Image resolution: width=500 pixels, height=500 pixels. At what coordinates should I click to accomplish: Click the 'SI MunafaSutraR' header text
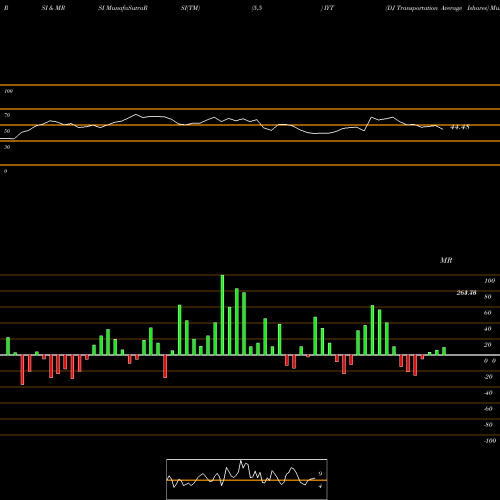(123, 8)
